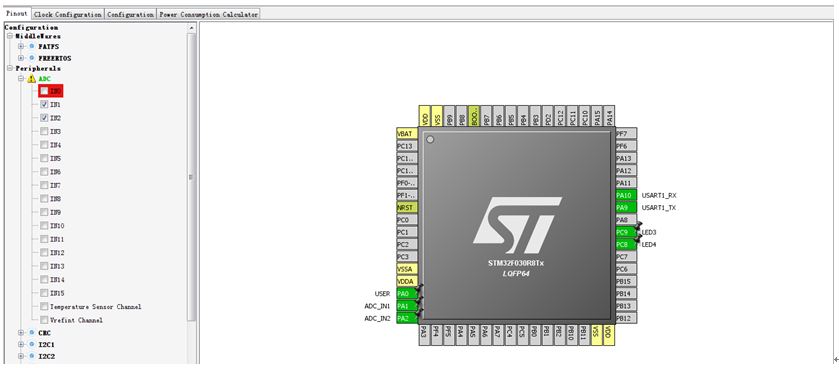839x368 pixels.
Task: Click the PA3 pin at chip bottom
Action: 424,335
